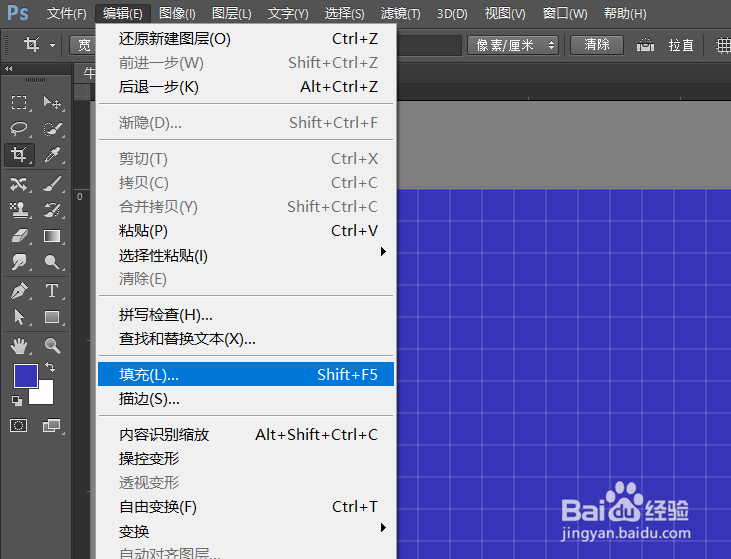Open the 帮助 menu
This screenshot has height=559, width=731.
point(625,14)
